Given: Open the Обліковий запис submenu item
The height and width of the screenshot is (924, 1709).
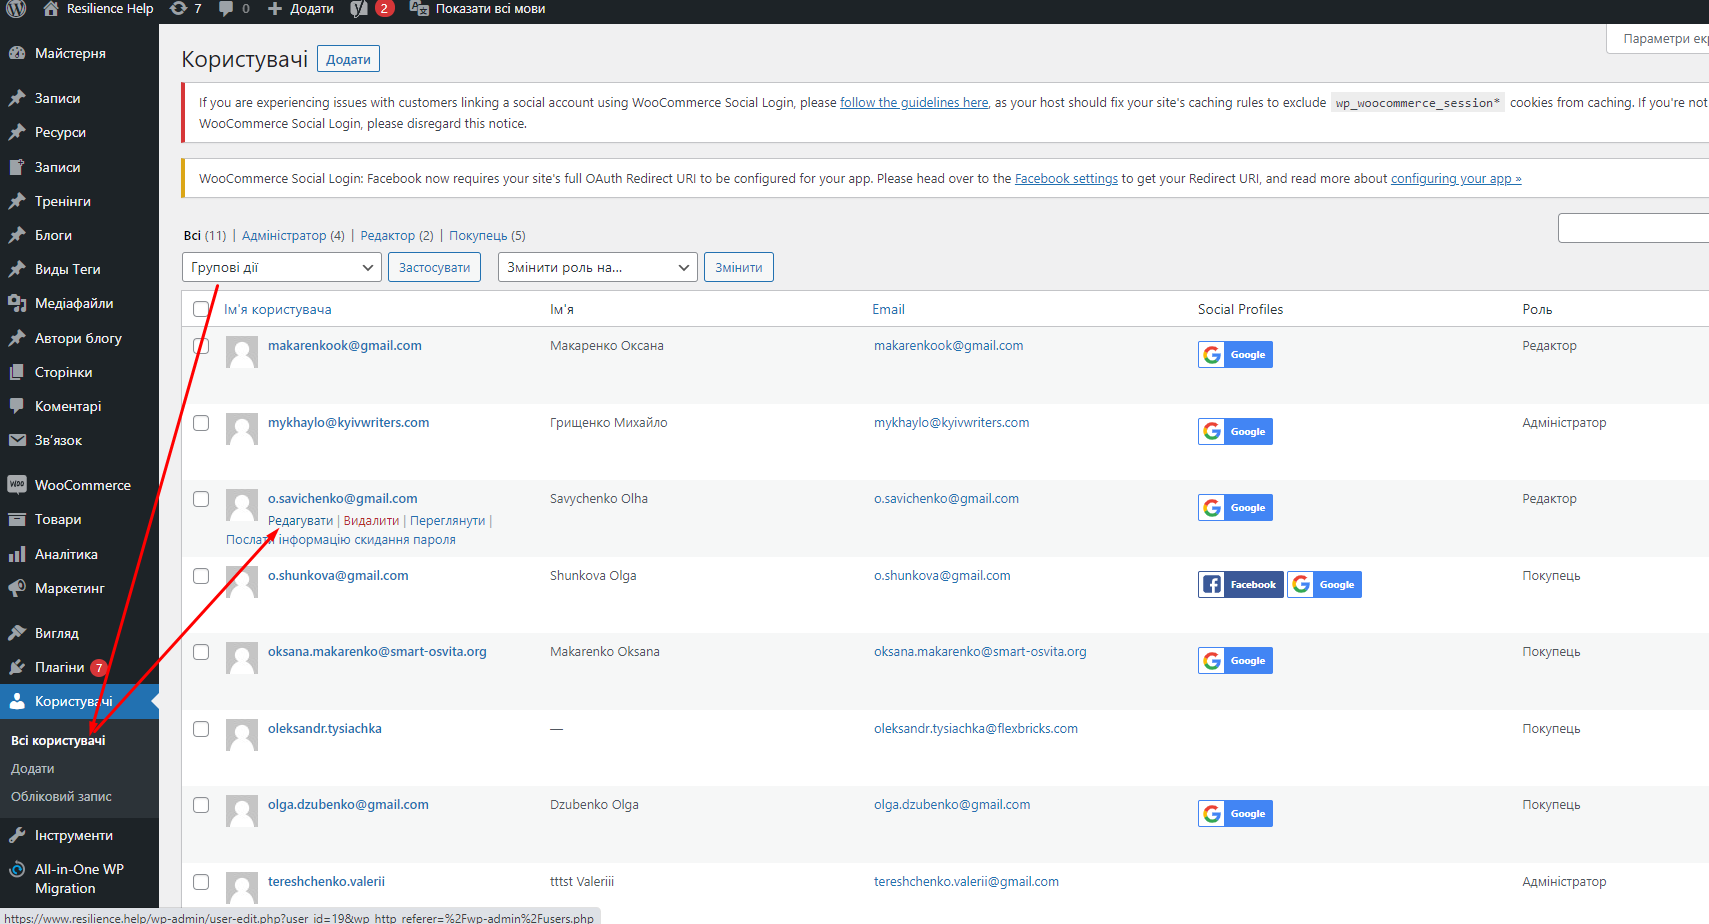Looking at the screenshot, I should coord(61,797).
